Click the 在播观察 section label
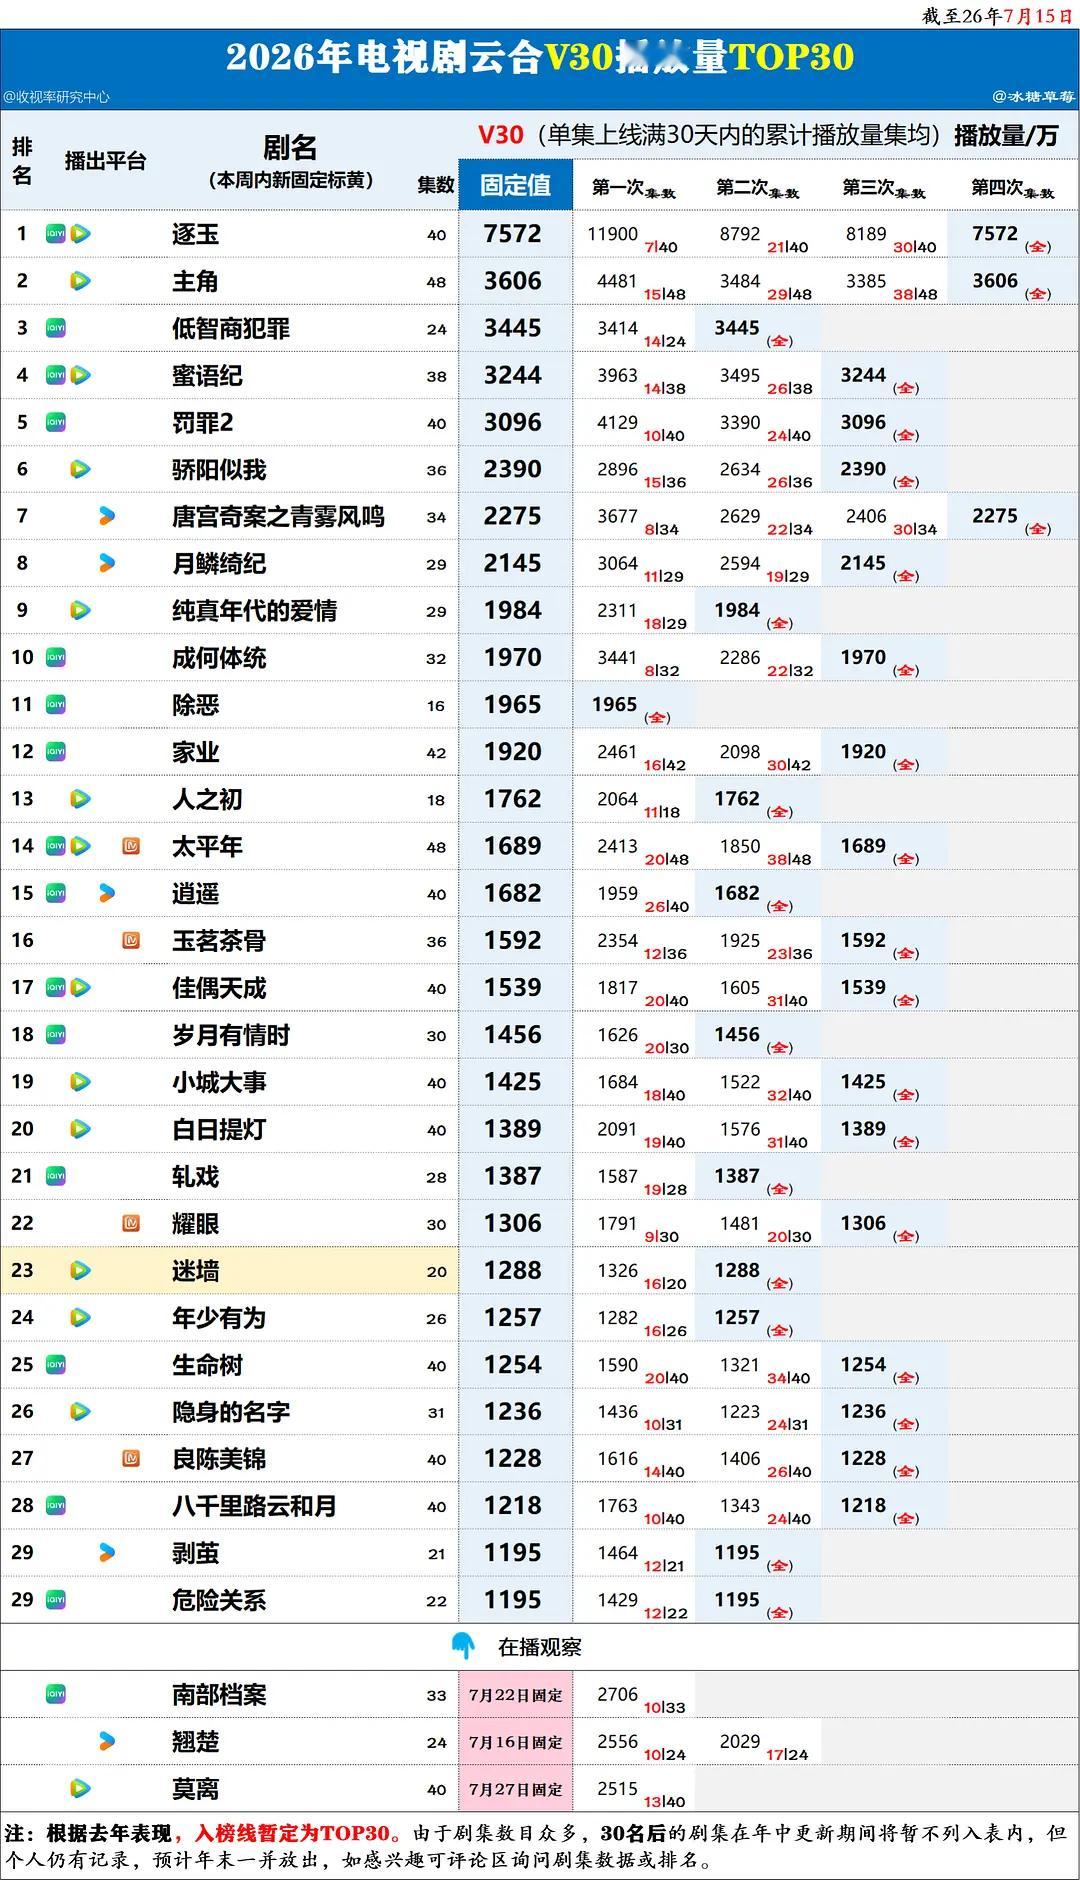 point(540,1647)
